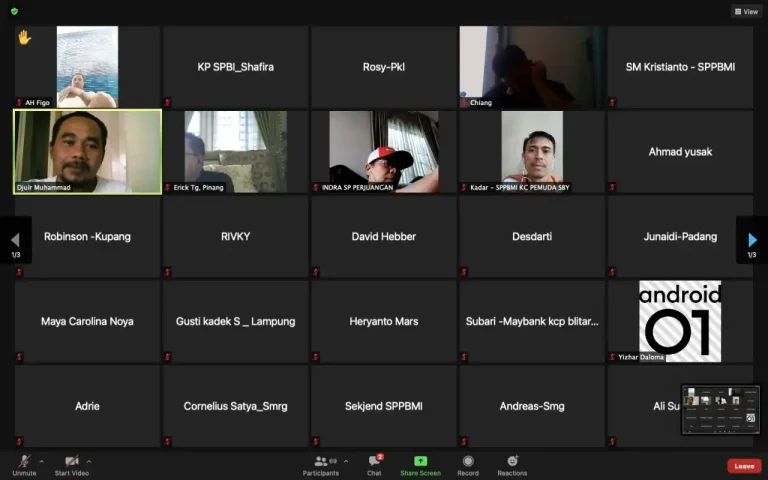Image resolution: width=768 pixels, height=480 pixels.
Task: Click the raised hand icon on AH Figo
Action: click(24, 38)
